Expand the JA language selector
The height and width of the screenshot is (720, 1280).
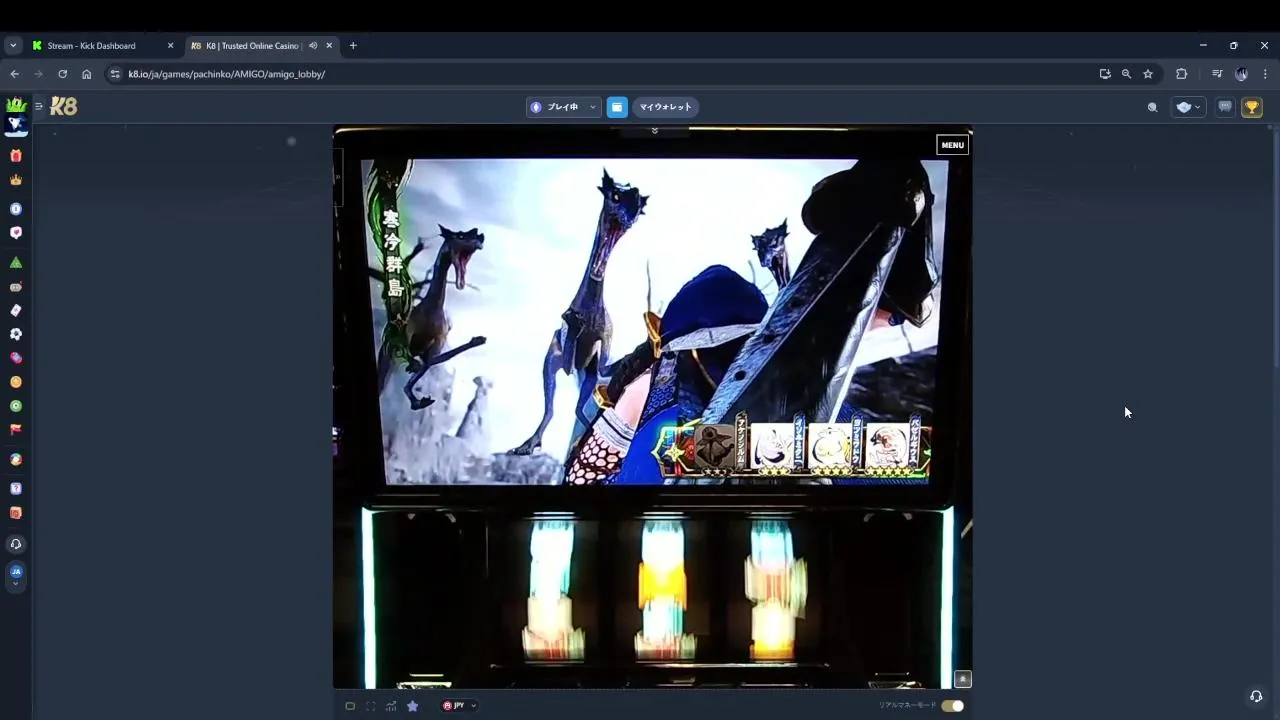[15, 576]
